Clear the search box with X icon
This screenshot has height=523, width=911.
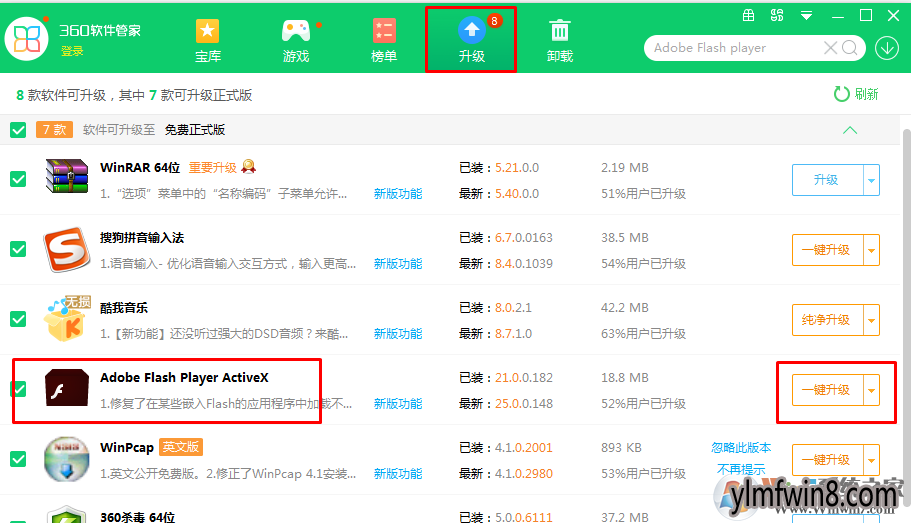click(x=831, y=48)
